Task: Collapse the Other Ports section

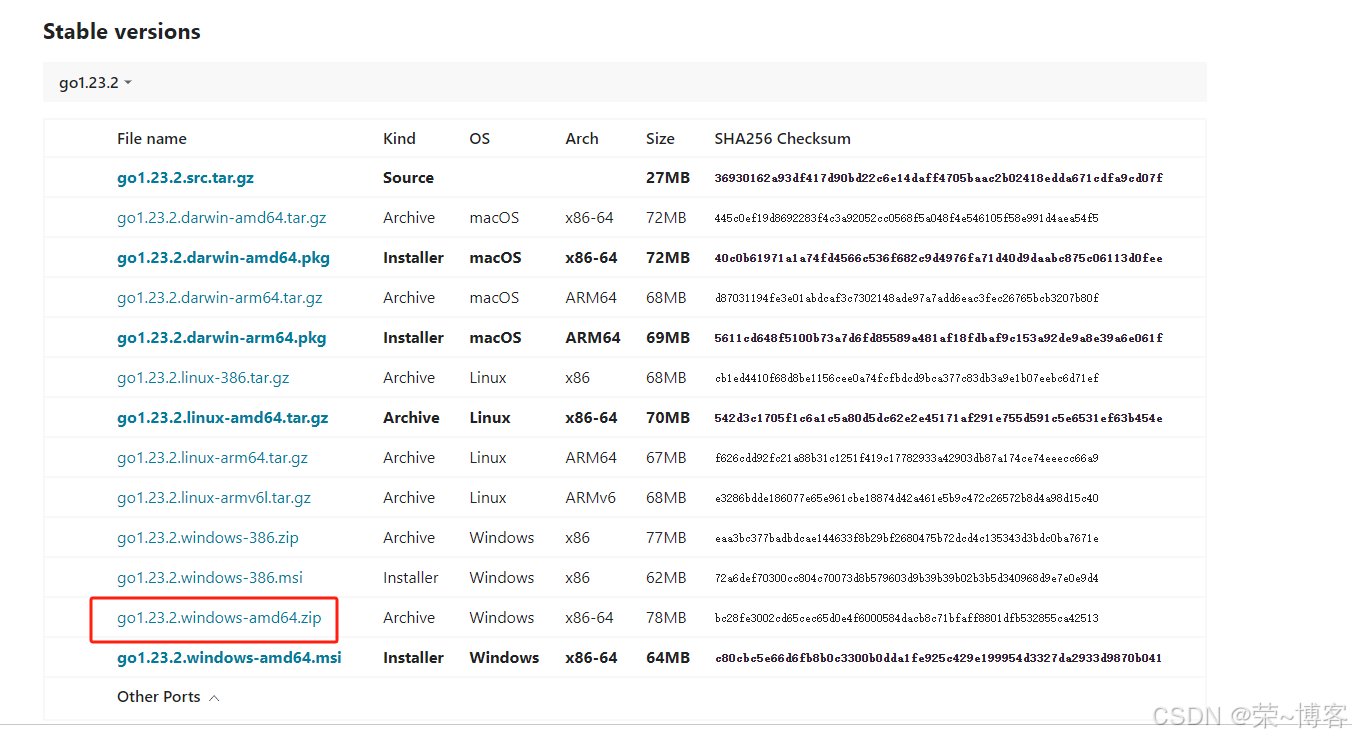Action: pyautogui.click(x=168, y=697)
